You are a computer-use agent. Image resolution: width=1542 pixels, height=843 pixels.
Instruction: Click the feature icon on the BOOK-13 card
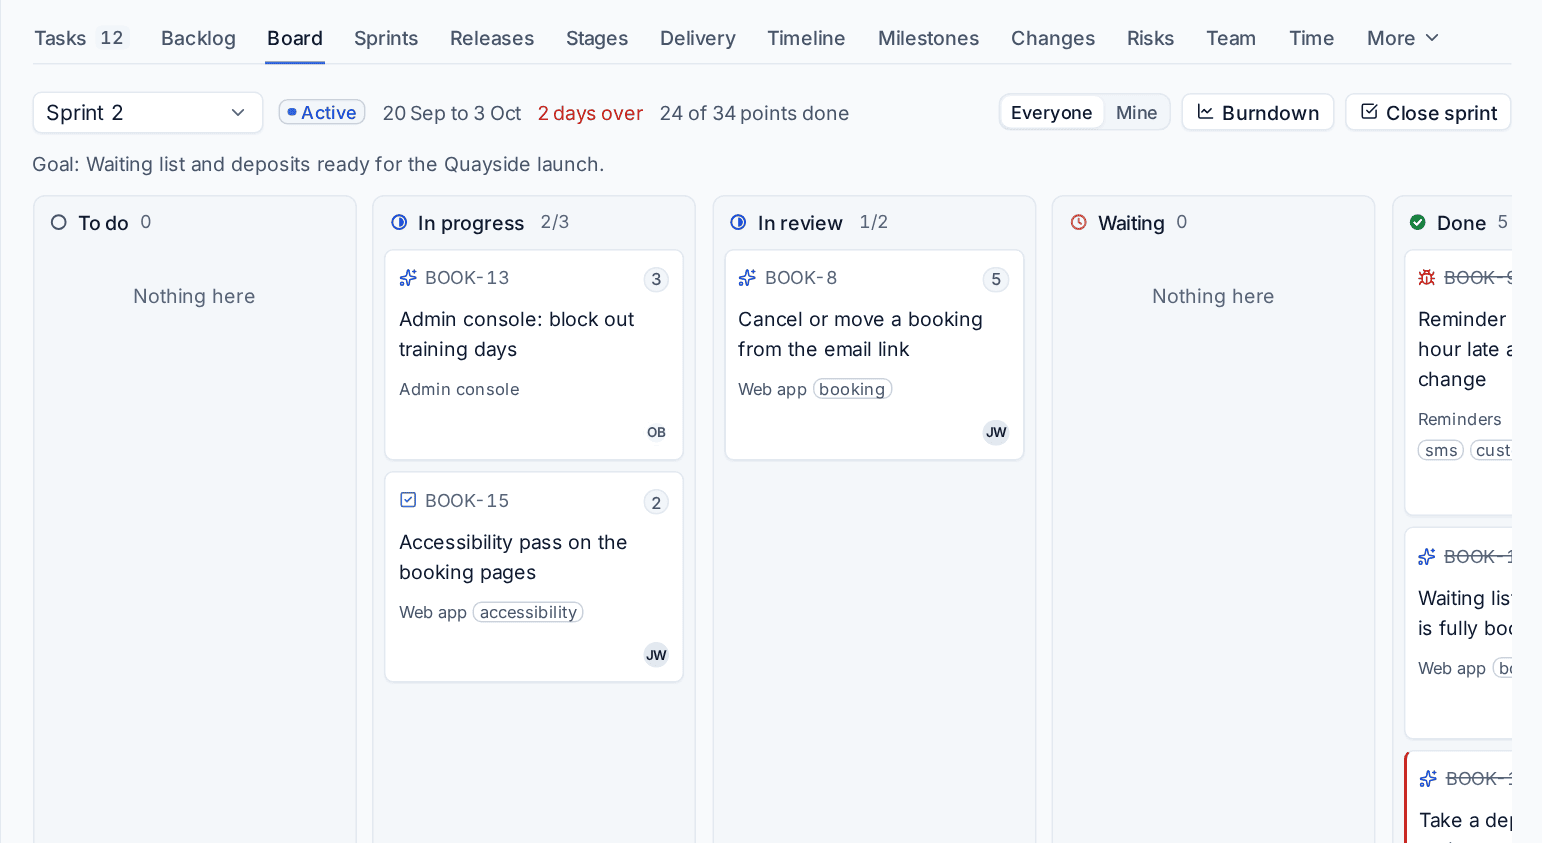point(408,278)
